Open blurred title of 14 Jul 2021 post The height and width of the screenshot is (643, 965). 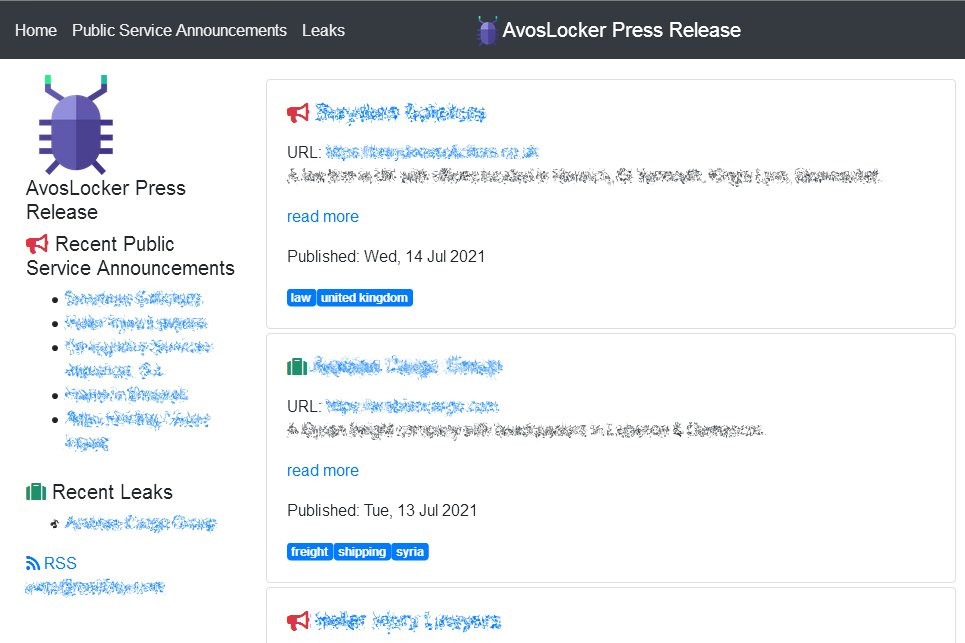401,113
